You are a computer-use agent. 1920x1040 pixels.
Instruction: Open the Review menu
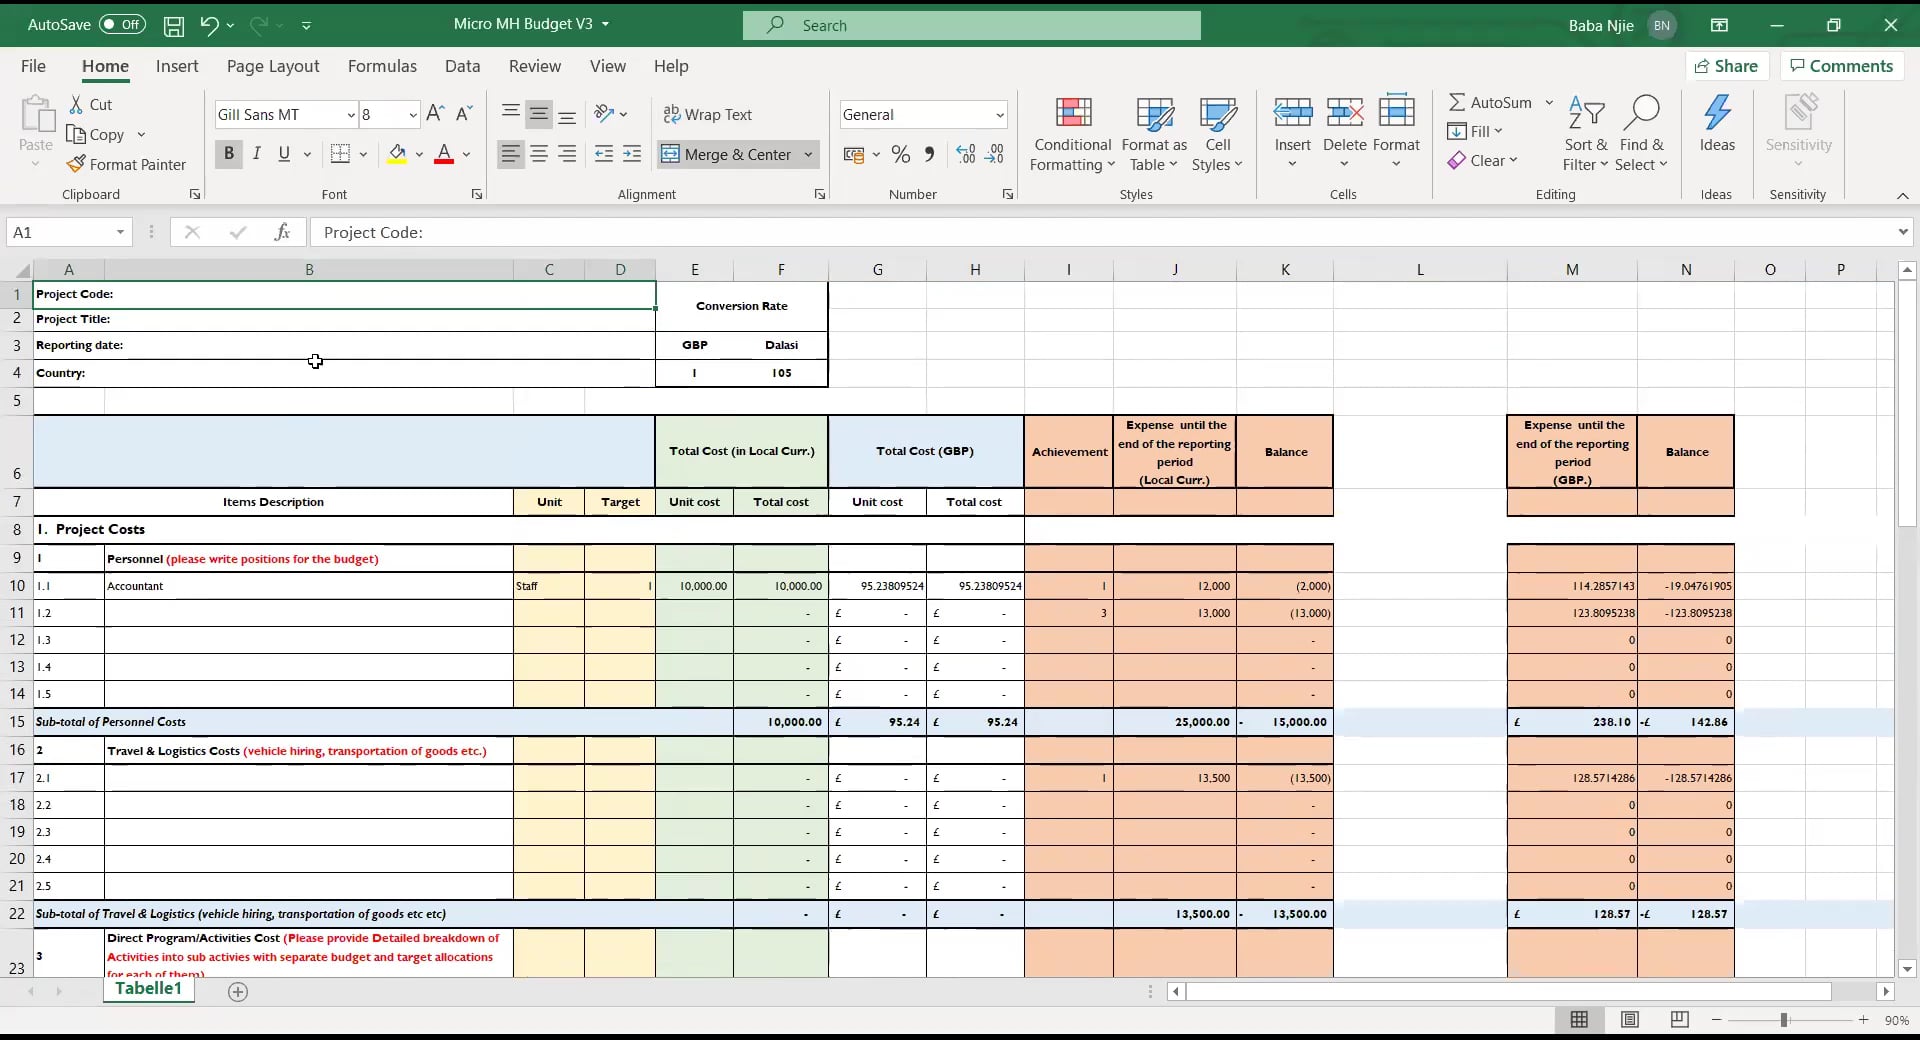click(535, 65)
